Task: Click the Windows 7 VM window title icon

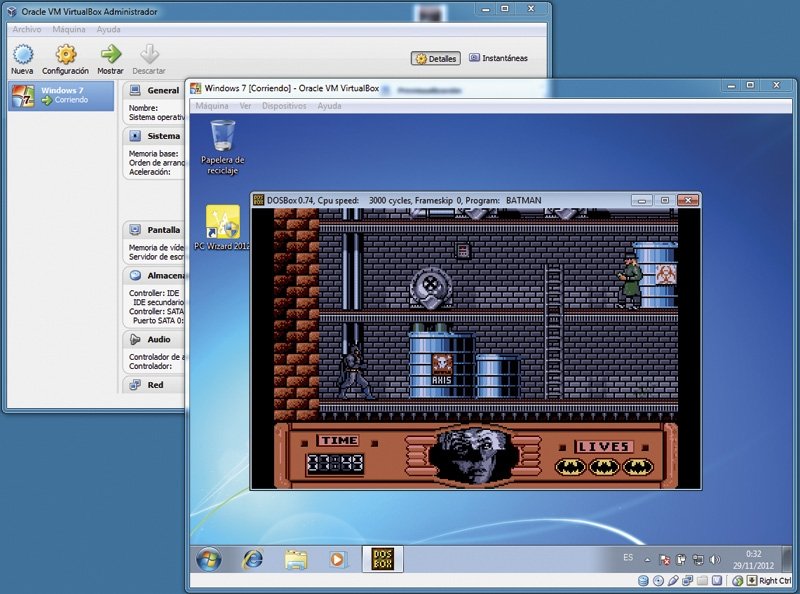Action: pyautogui.click(x=195, y=88)
